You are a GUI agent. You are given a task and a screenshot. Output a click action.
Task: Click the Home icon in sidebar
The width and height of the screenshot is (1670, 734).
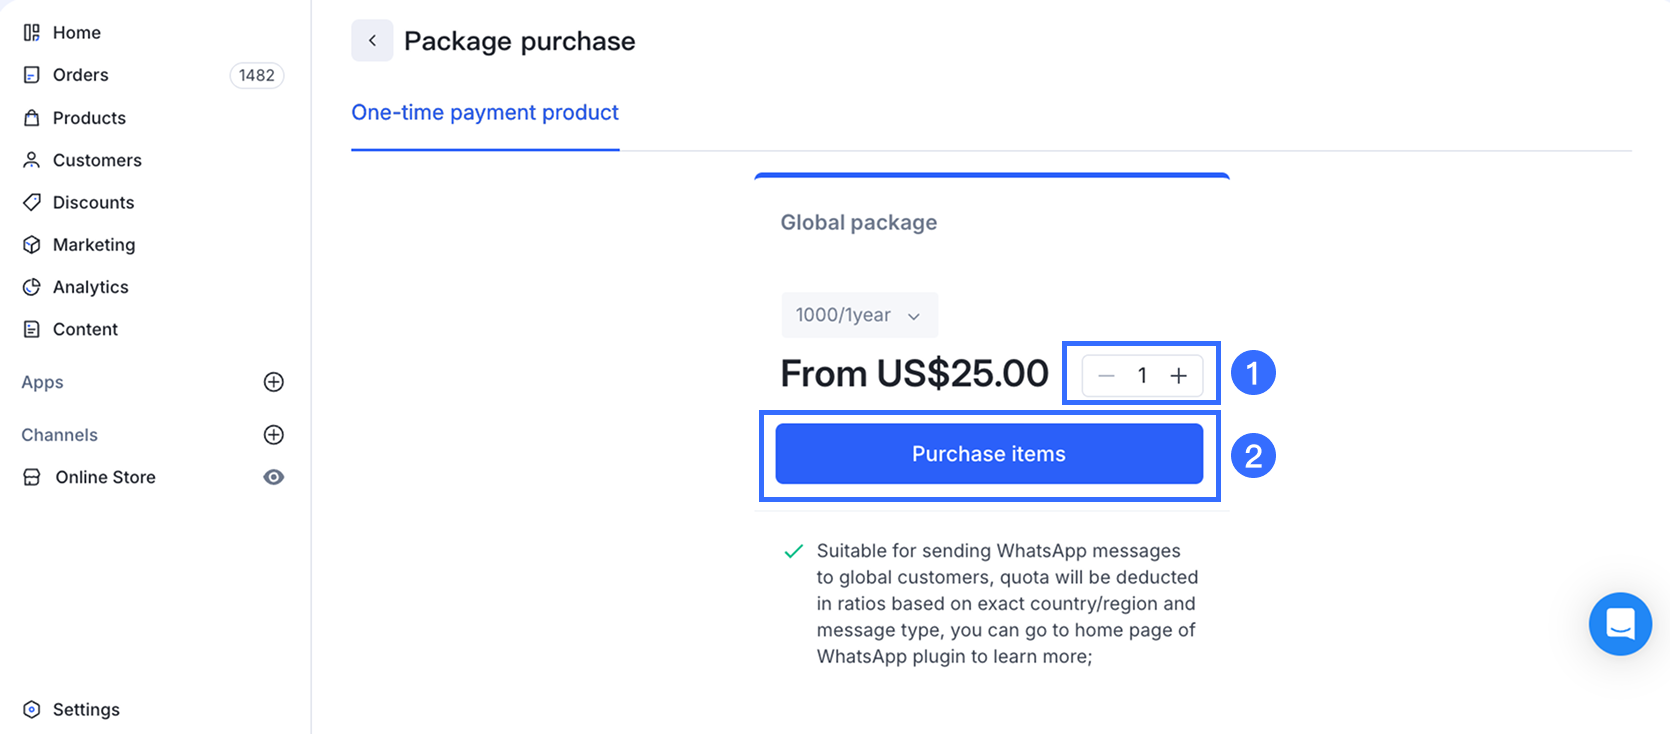coord(32,33)
